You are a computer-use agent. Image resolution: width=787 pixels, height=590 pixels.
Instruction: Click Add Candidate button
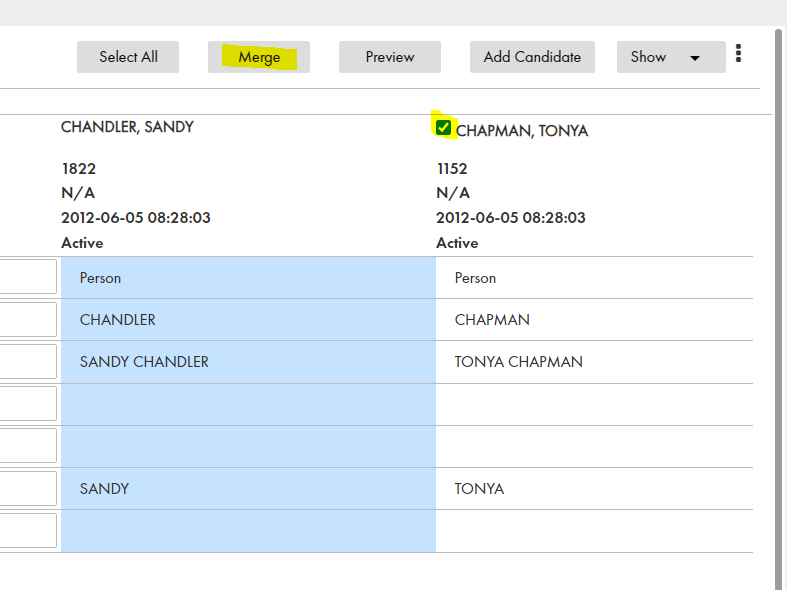click(x=533, y=57)
